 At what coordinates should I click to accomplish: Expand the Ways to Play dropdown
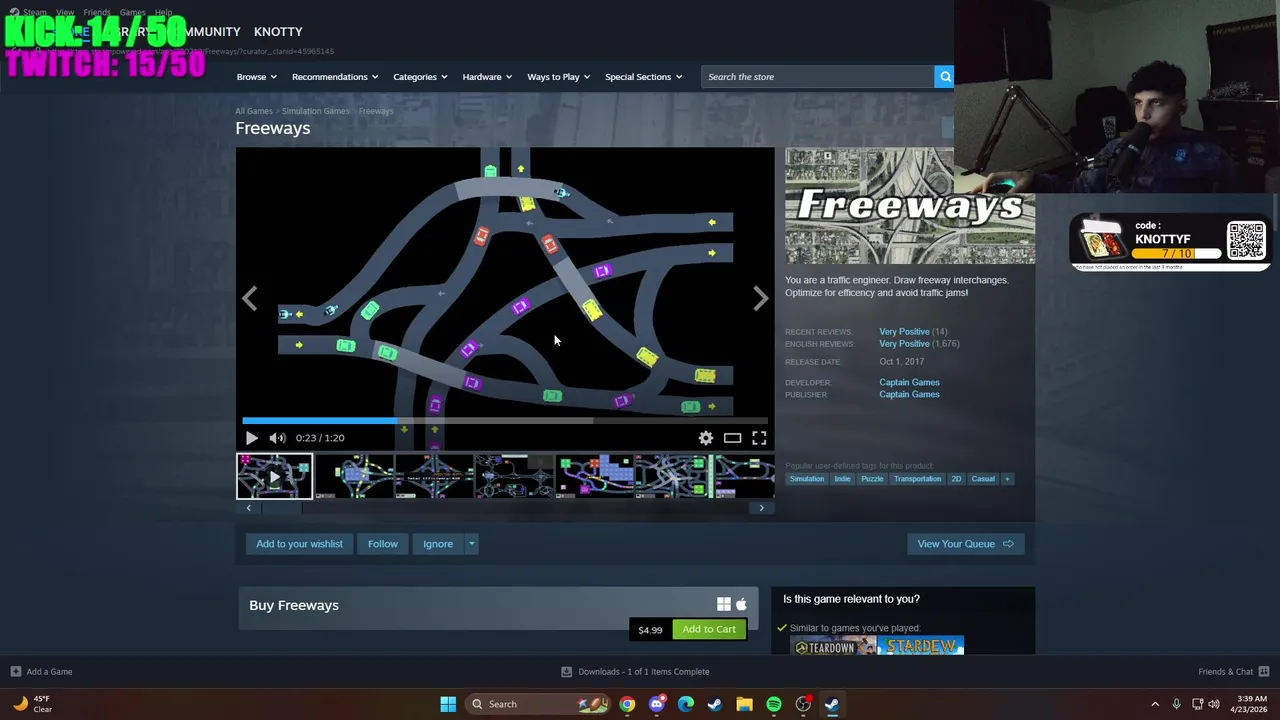tap(558, 77)
